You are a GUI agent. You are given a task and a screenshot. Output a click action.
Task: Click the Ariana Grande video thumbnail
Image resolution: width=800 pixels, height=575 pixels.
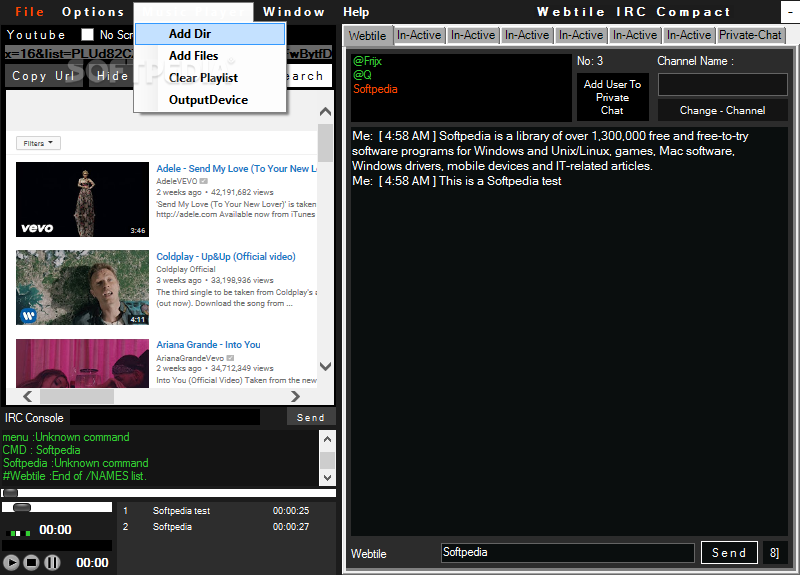pos(82,363)
